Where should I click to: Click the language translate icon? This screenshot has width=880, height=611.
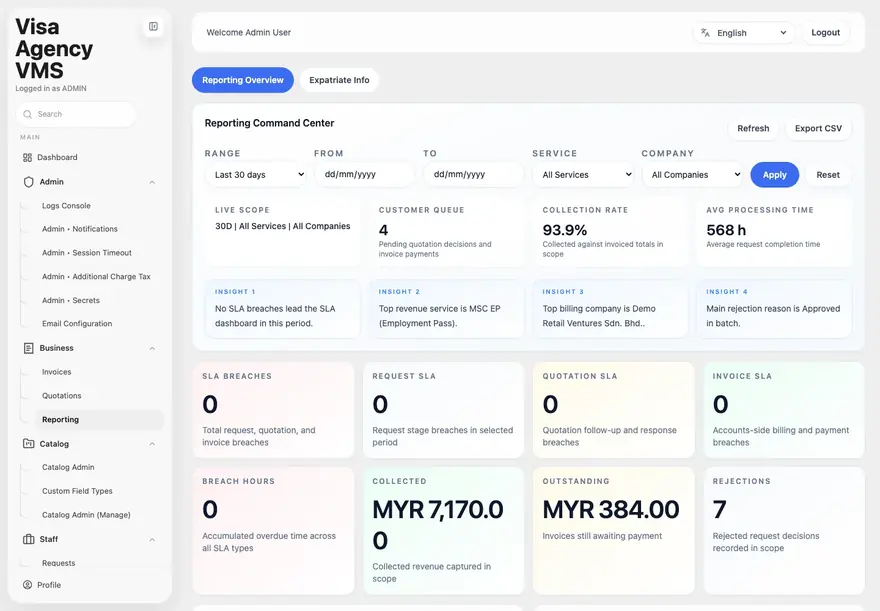[705, 33]
